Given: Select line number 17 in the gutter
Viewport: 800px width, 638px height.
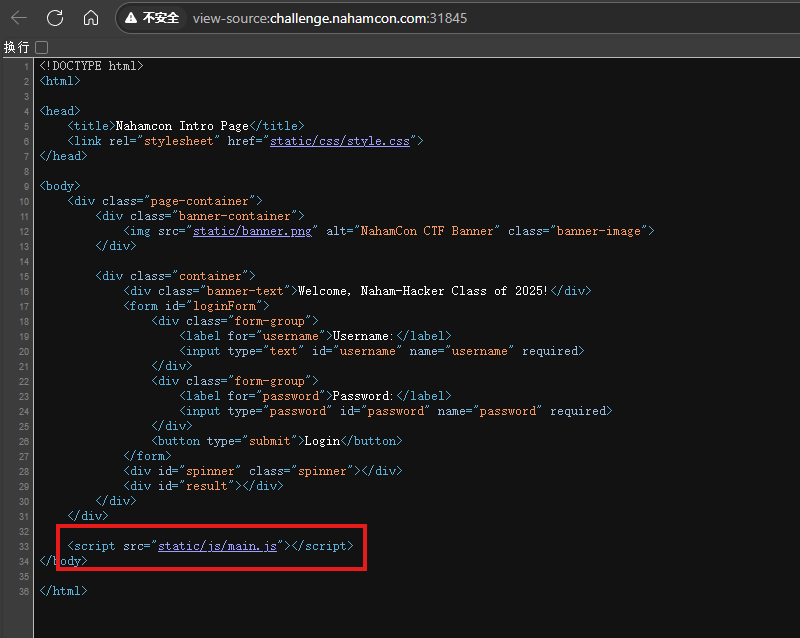Looking at the screenshot, I should [24, 307].
